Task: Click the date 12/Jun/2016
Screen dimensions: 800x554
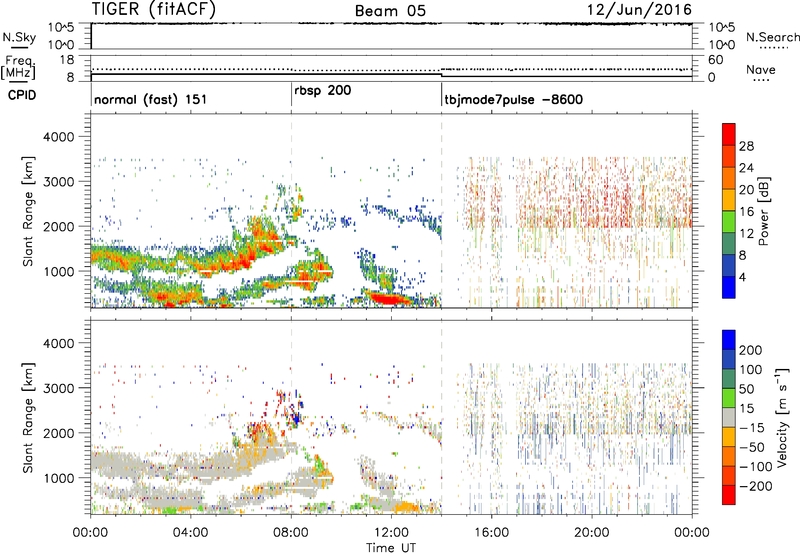Action: pyautogui.click(x=639, y=9)
